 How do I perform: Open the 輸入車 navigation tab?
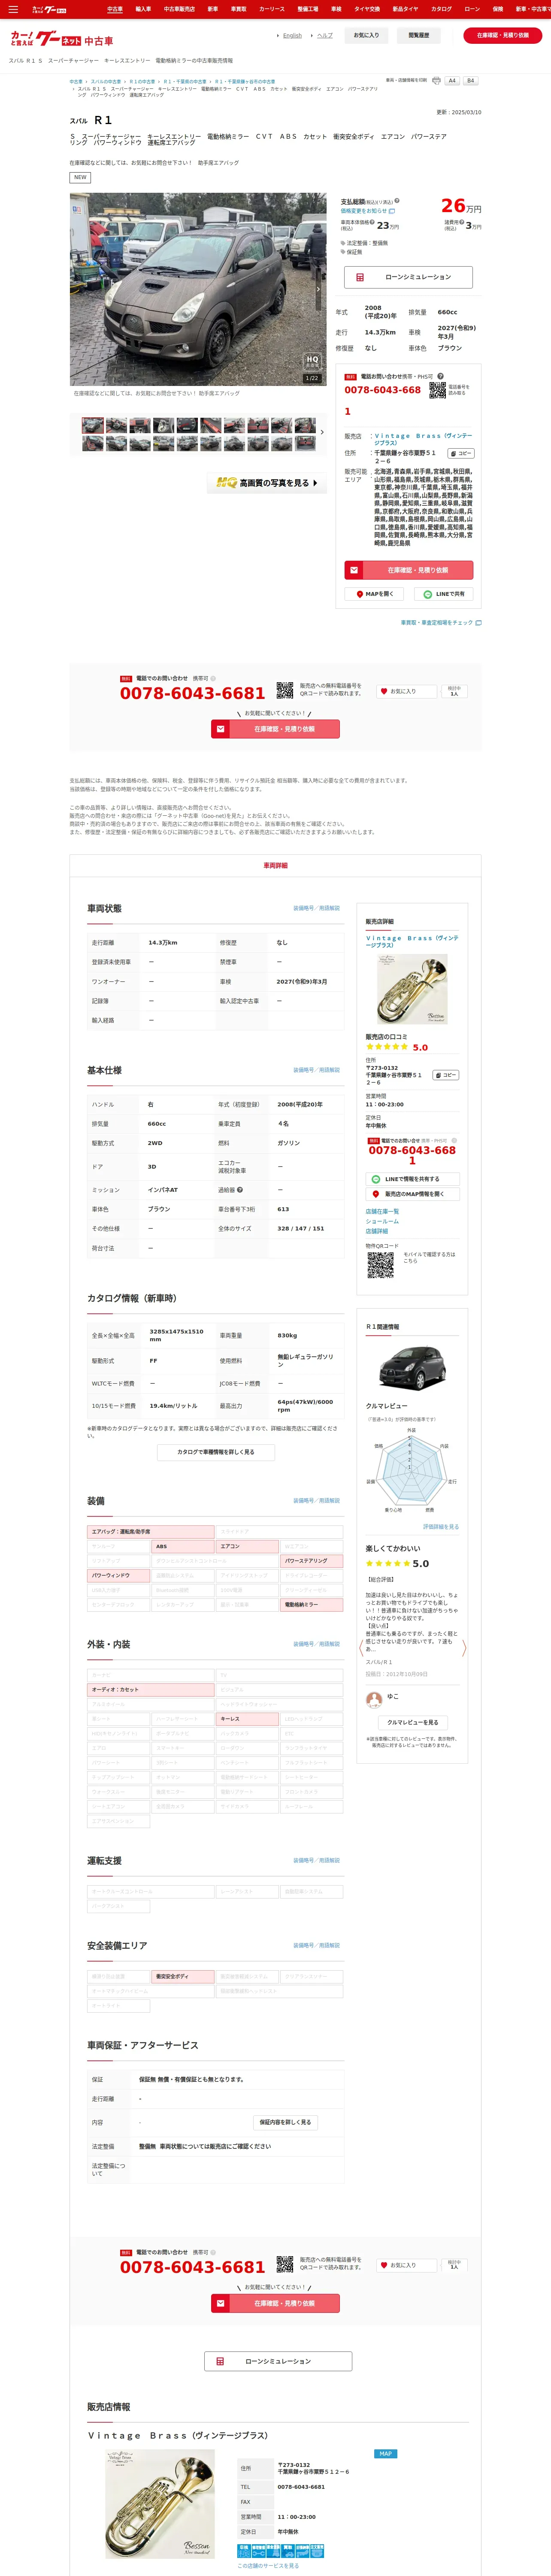tap(143, 9)
